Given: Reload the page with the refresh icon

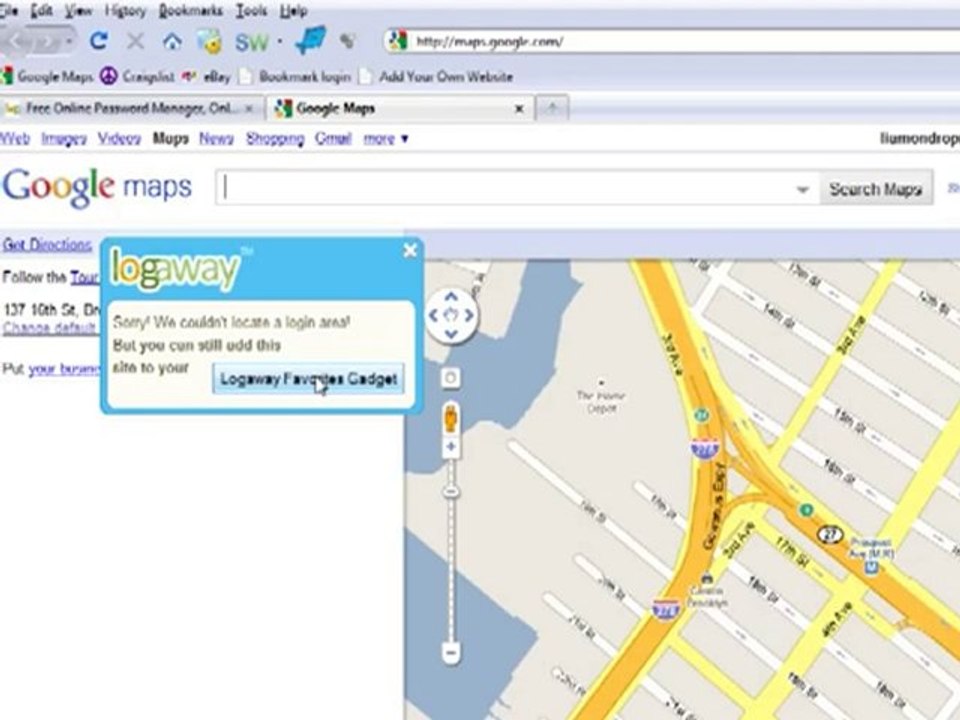Looking at the screenshot, I should pos(99,41).
